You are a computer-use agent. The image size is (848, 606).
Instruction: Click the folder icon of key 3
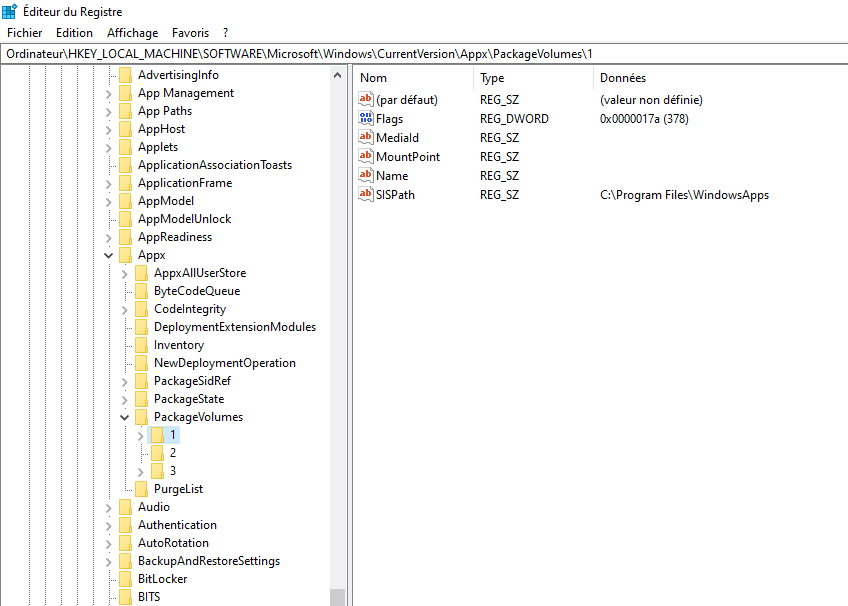coord(157,471)
